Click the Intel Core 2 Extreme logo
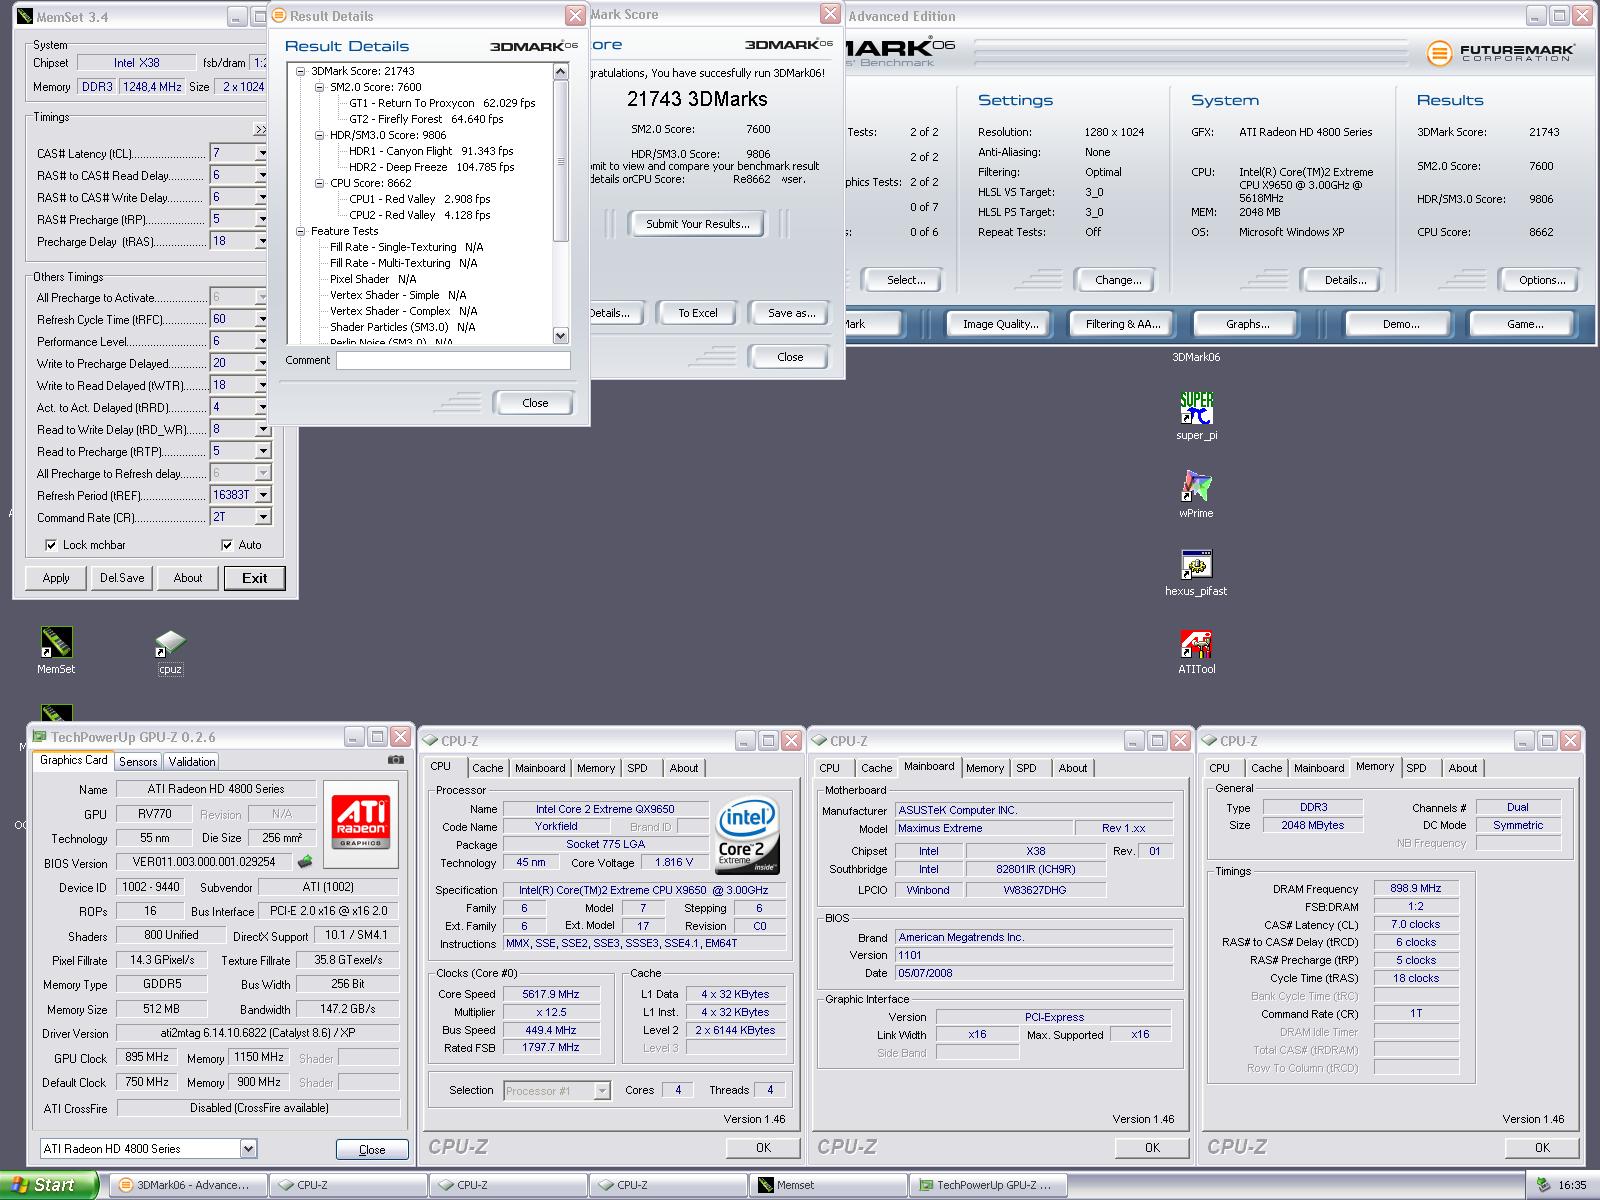Screen dimensions: 1600x1200 click(747, 836)
